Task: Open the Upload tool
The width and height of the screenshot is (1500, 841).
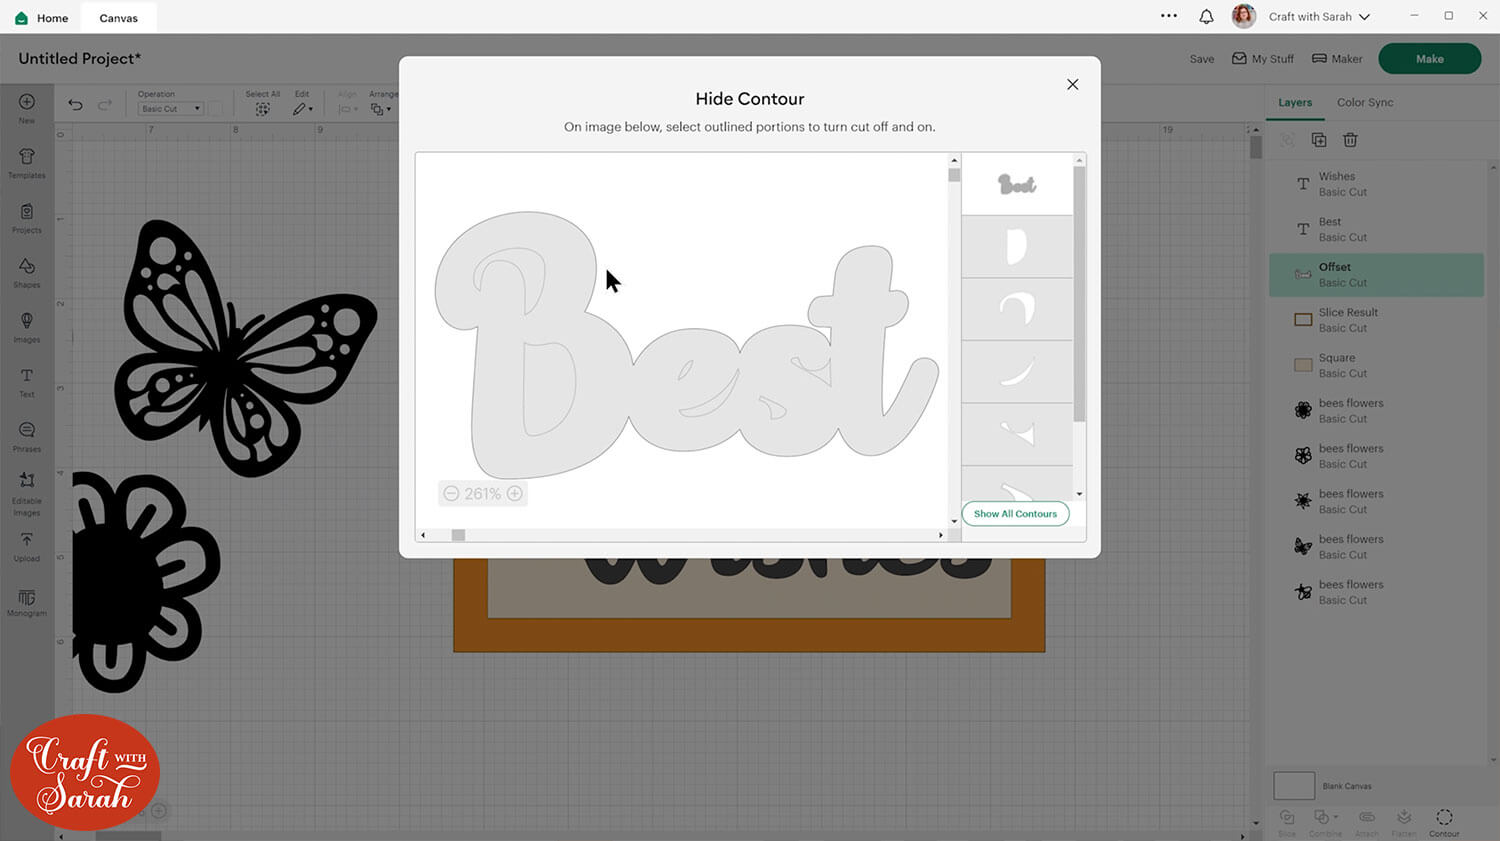Action: [x=27, y=547]
